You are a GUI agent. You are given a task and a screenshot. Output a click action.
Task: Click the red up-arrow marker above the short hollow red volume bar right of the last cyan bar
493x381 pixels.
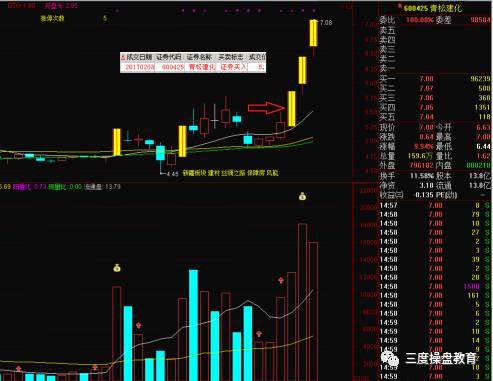(x=259, y=333)
